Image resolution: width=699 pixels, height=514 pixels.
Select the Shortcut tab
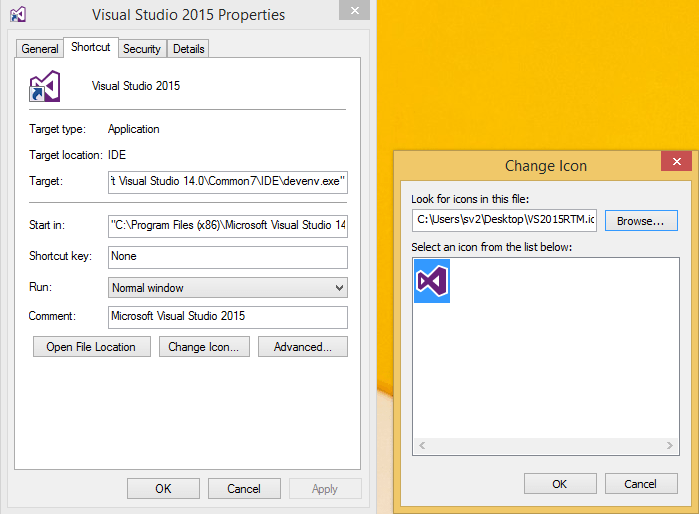[x=91, y=48]
